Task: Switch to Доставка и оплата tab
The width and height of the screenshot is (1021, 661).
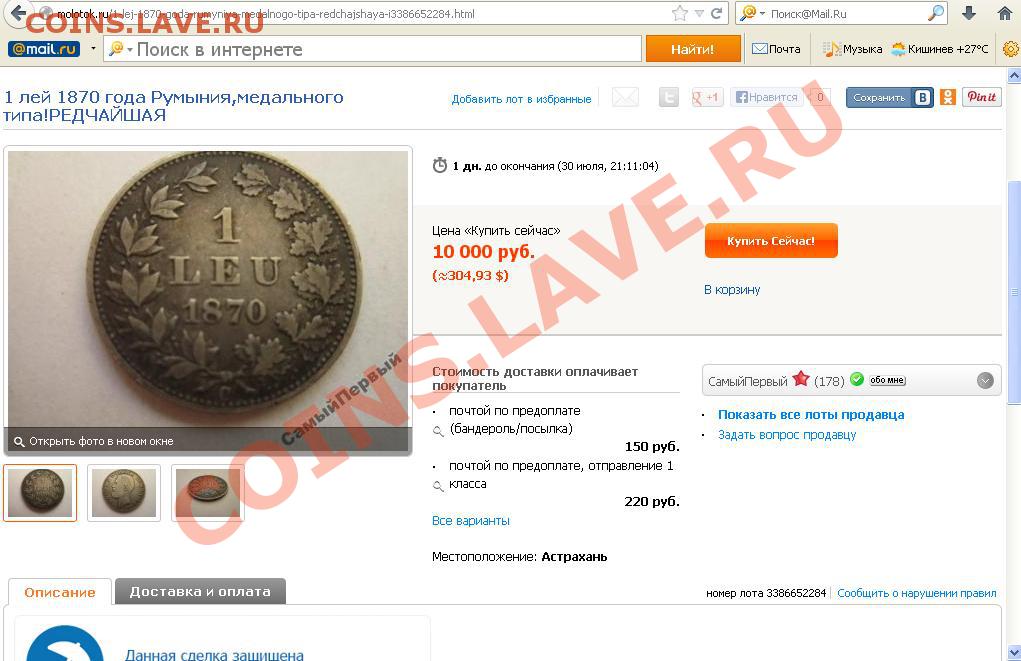Action: (200, 591)
